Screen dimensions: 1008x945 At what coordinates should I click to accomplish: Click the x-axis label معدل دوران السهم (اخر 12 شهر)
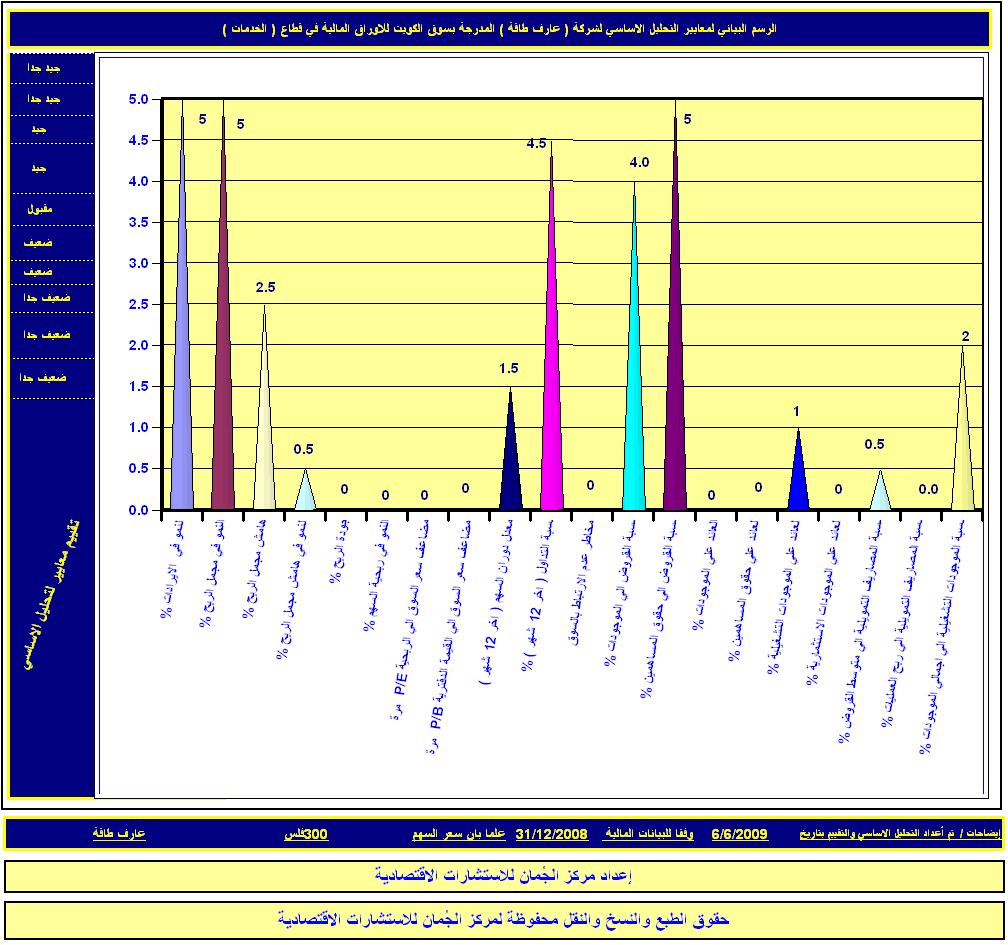tap(497, 602)
